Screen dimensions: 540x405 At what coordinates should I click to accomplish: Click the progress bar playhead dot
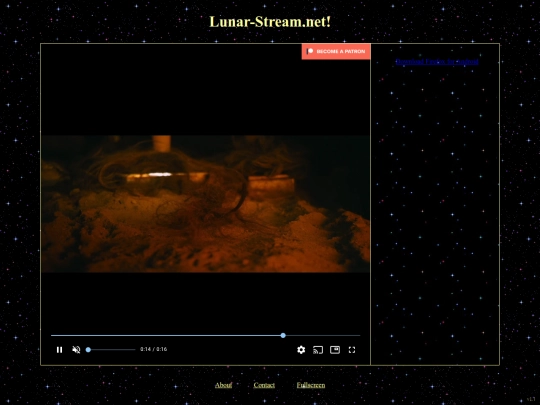point(283,335)
